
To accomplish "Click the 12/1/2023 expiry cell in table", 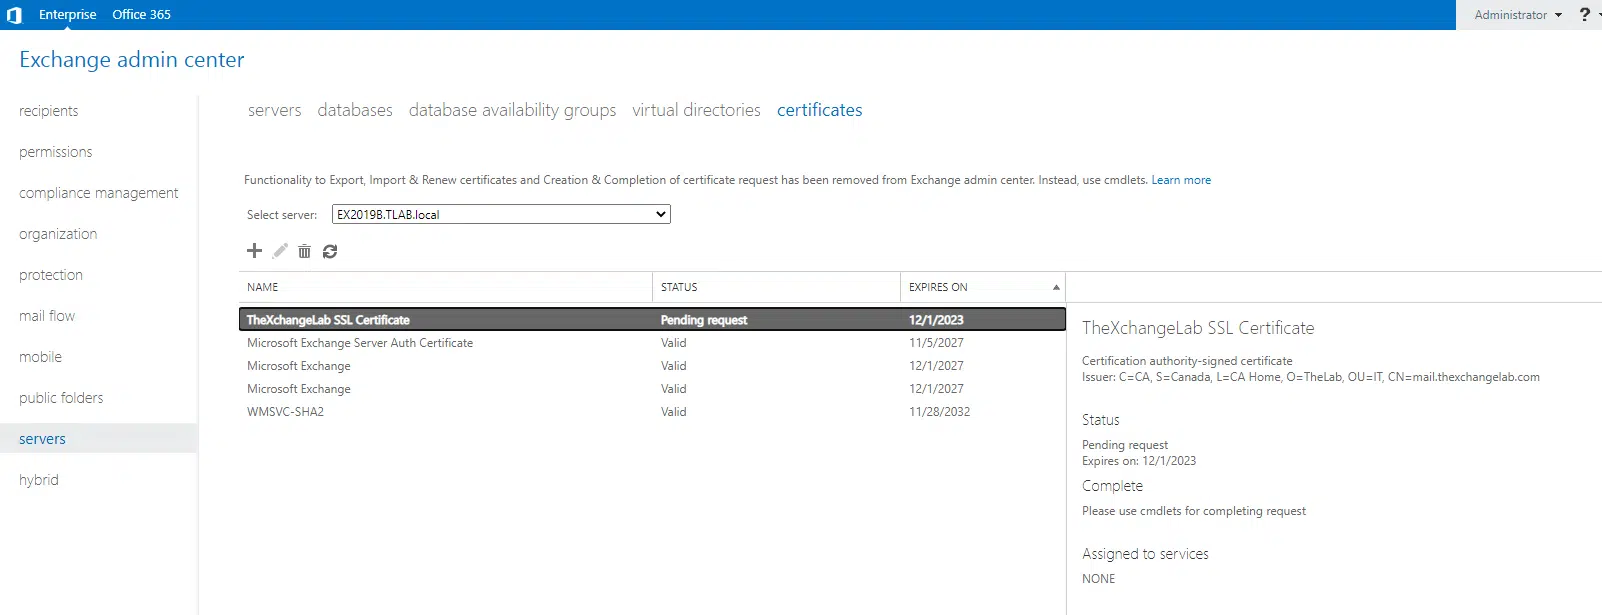I will 936,320.
